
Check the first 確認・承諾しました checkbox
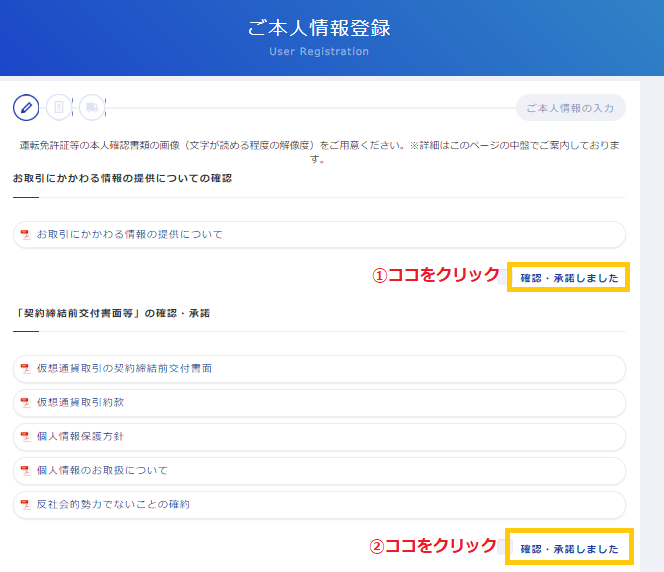(503, 277)
